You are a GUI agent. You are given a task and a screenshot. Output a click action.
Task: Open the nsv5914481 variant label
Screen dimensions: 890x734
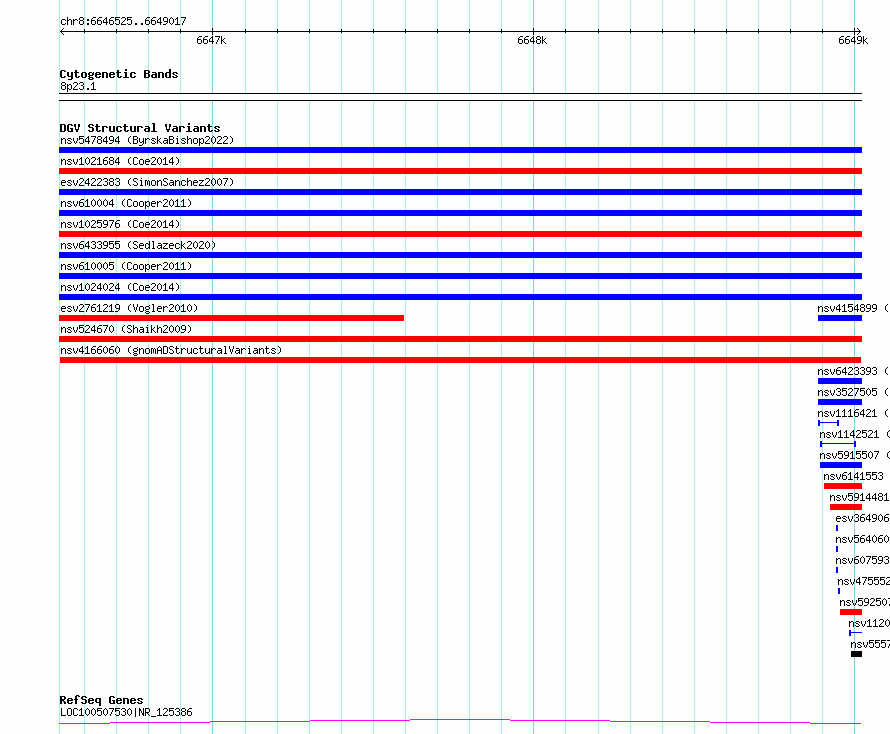coord(859,497)
